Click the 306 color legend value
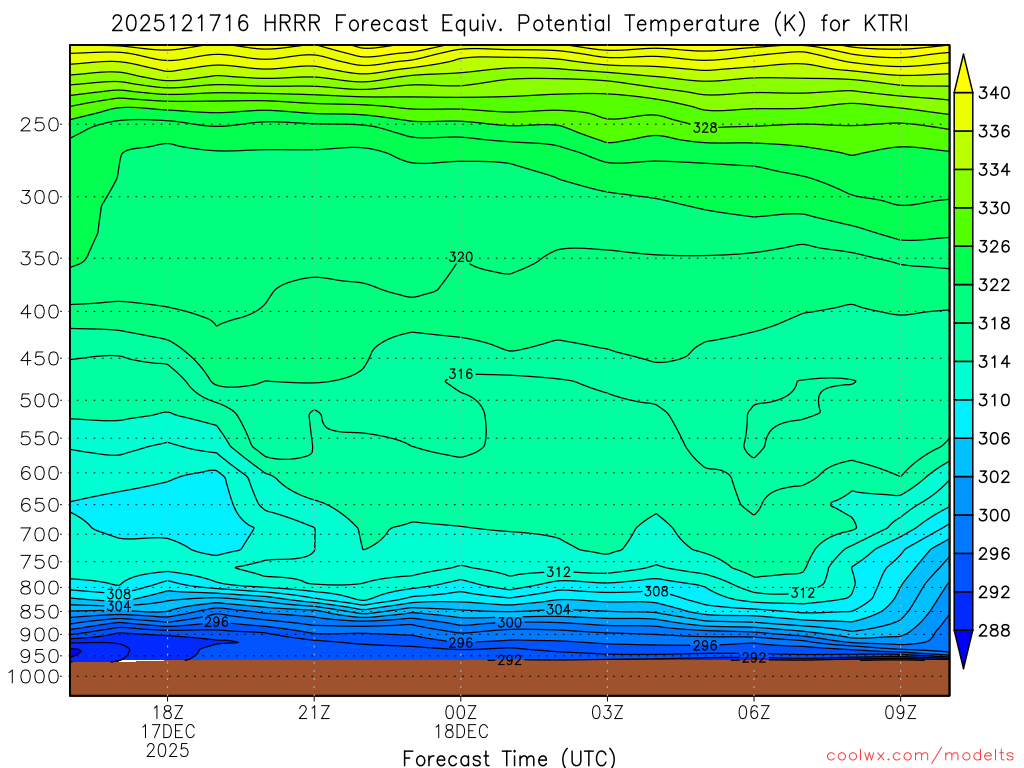Viewport: 1024px width, 768px height. 994,439
